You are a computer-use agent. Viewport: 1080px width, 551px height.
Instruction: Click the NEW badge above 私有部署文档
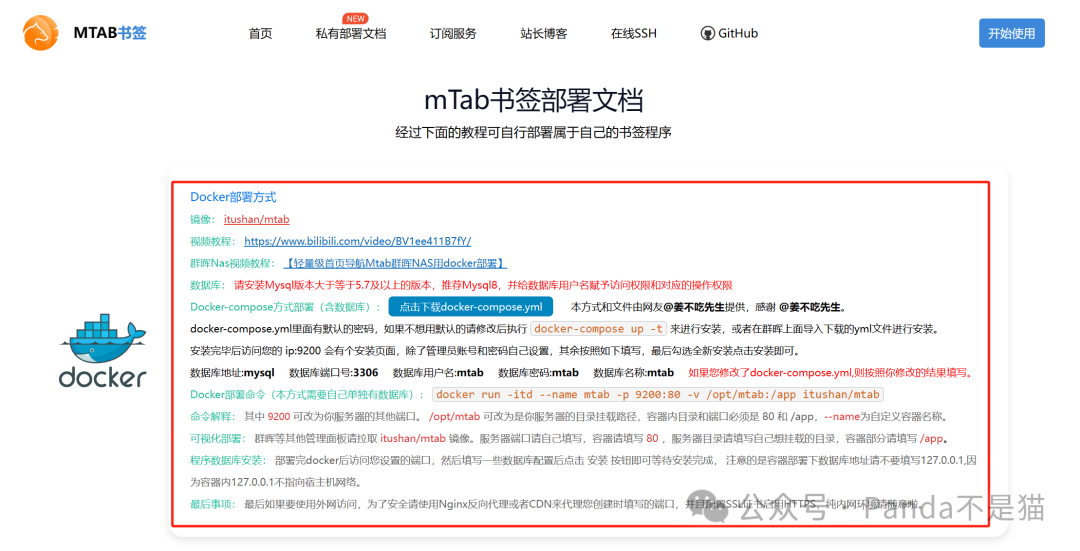[355, 19]
